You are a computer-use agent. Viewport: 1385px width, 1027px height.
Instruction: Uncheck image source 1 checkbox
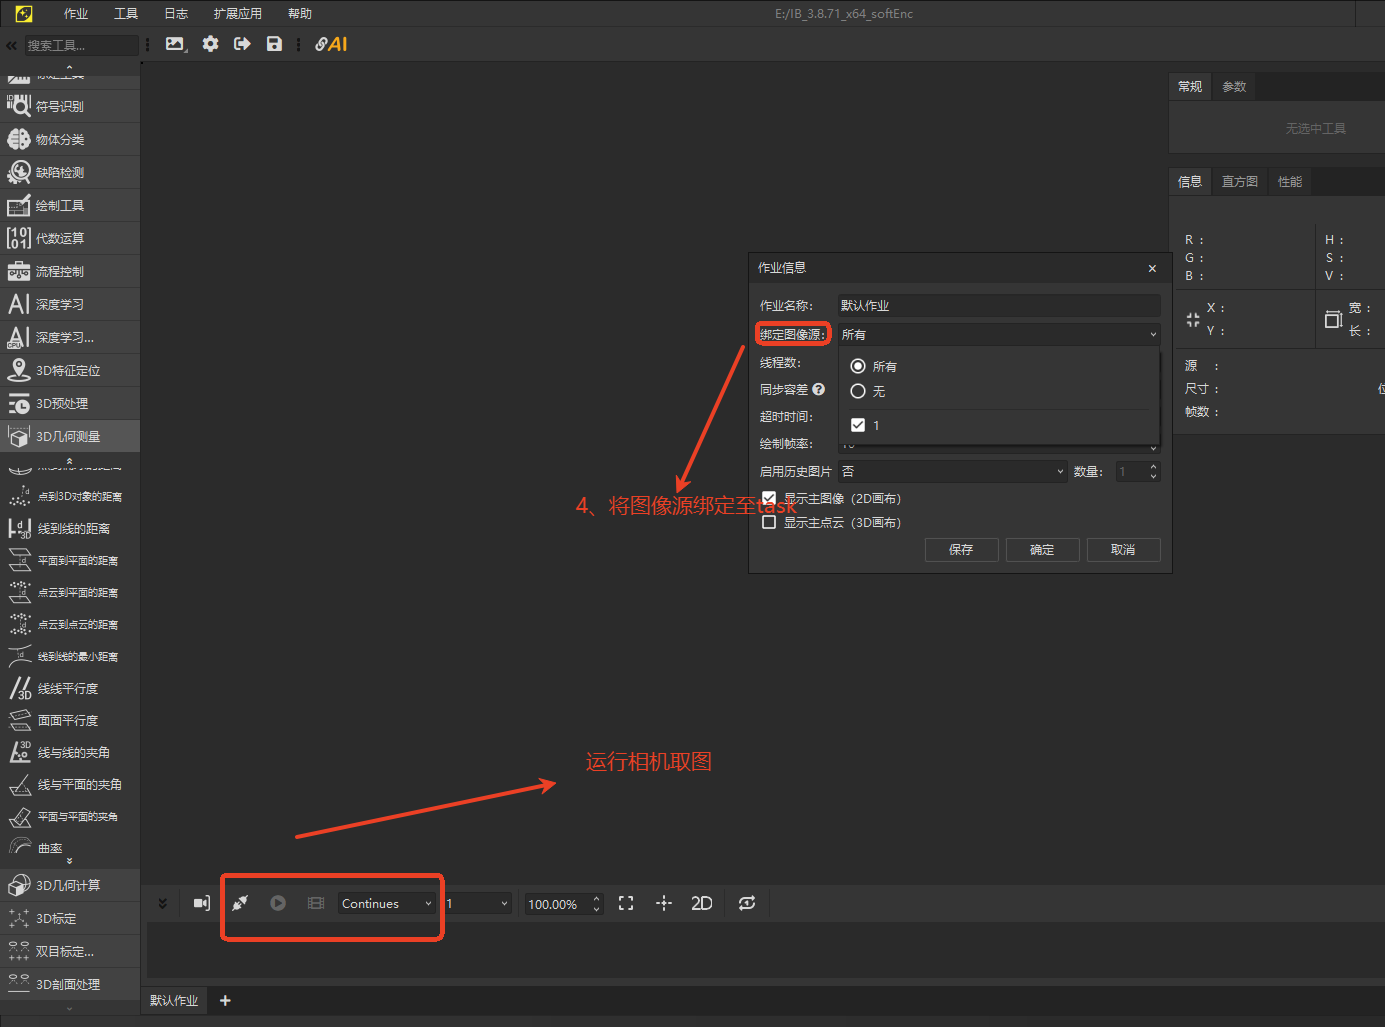[x=858, y=425]
